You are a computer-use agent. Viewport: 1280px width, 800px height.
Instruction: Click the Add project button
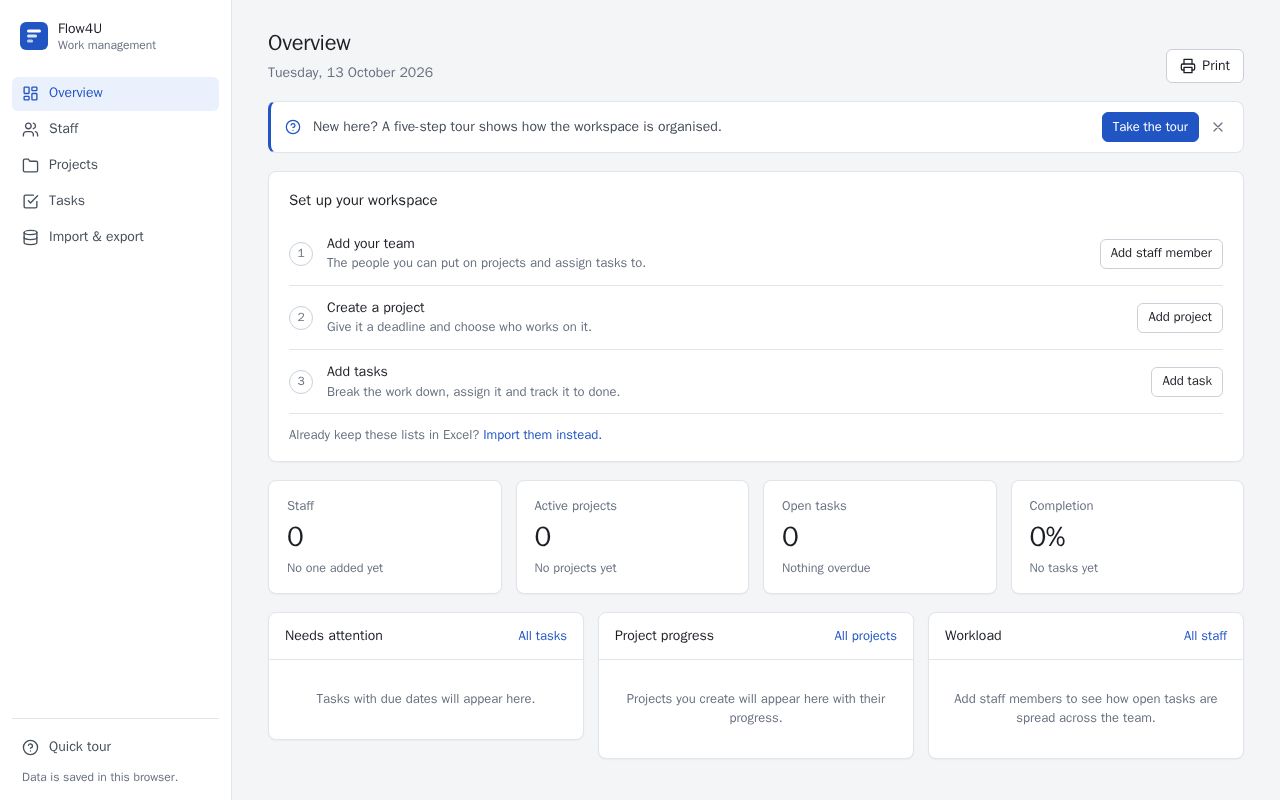click(1180, 318)
